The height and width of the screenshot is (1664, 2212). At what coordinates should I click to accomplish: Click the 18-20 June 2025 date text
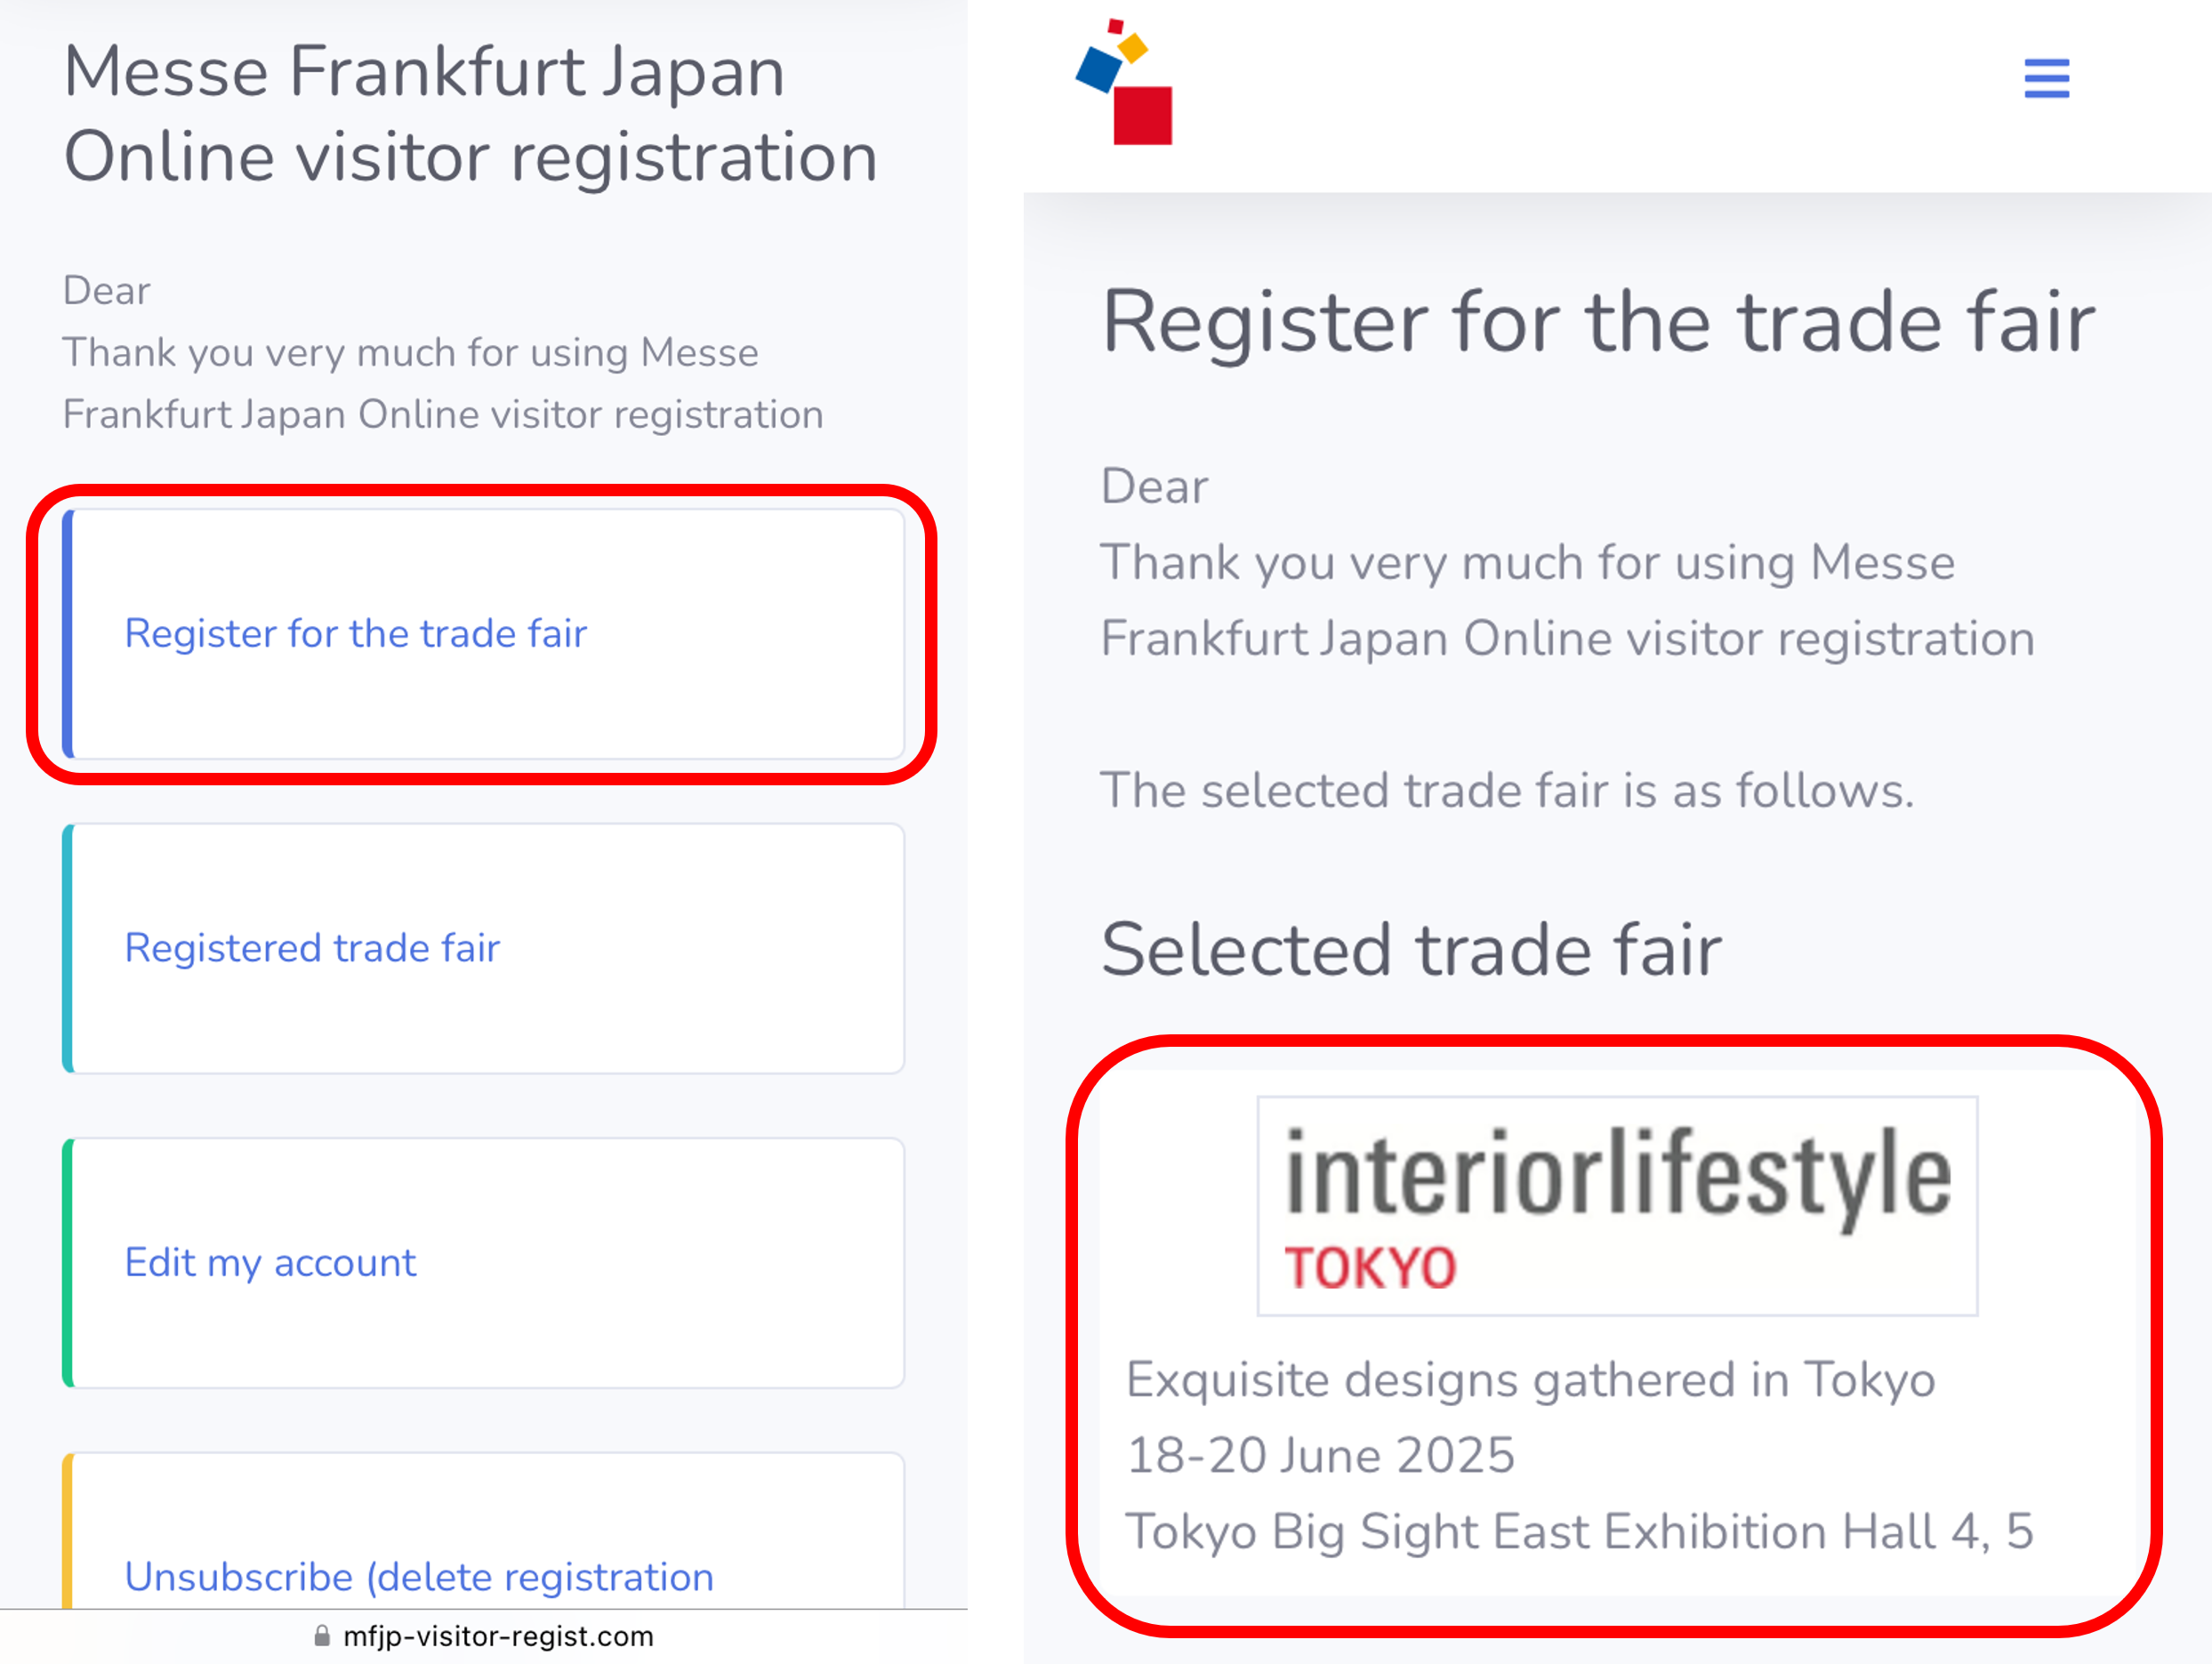pyautogui.click(x=1321, y=1455)
